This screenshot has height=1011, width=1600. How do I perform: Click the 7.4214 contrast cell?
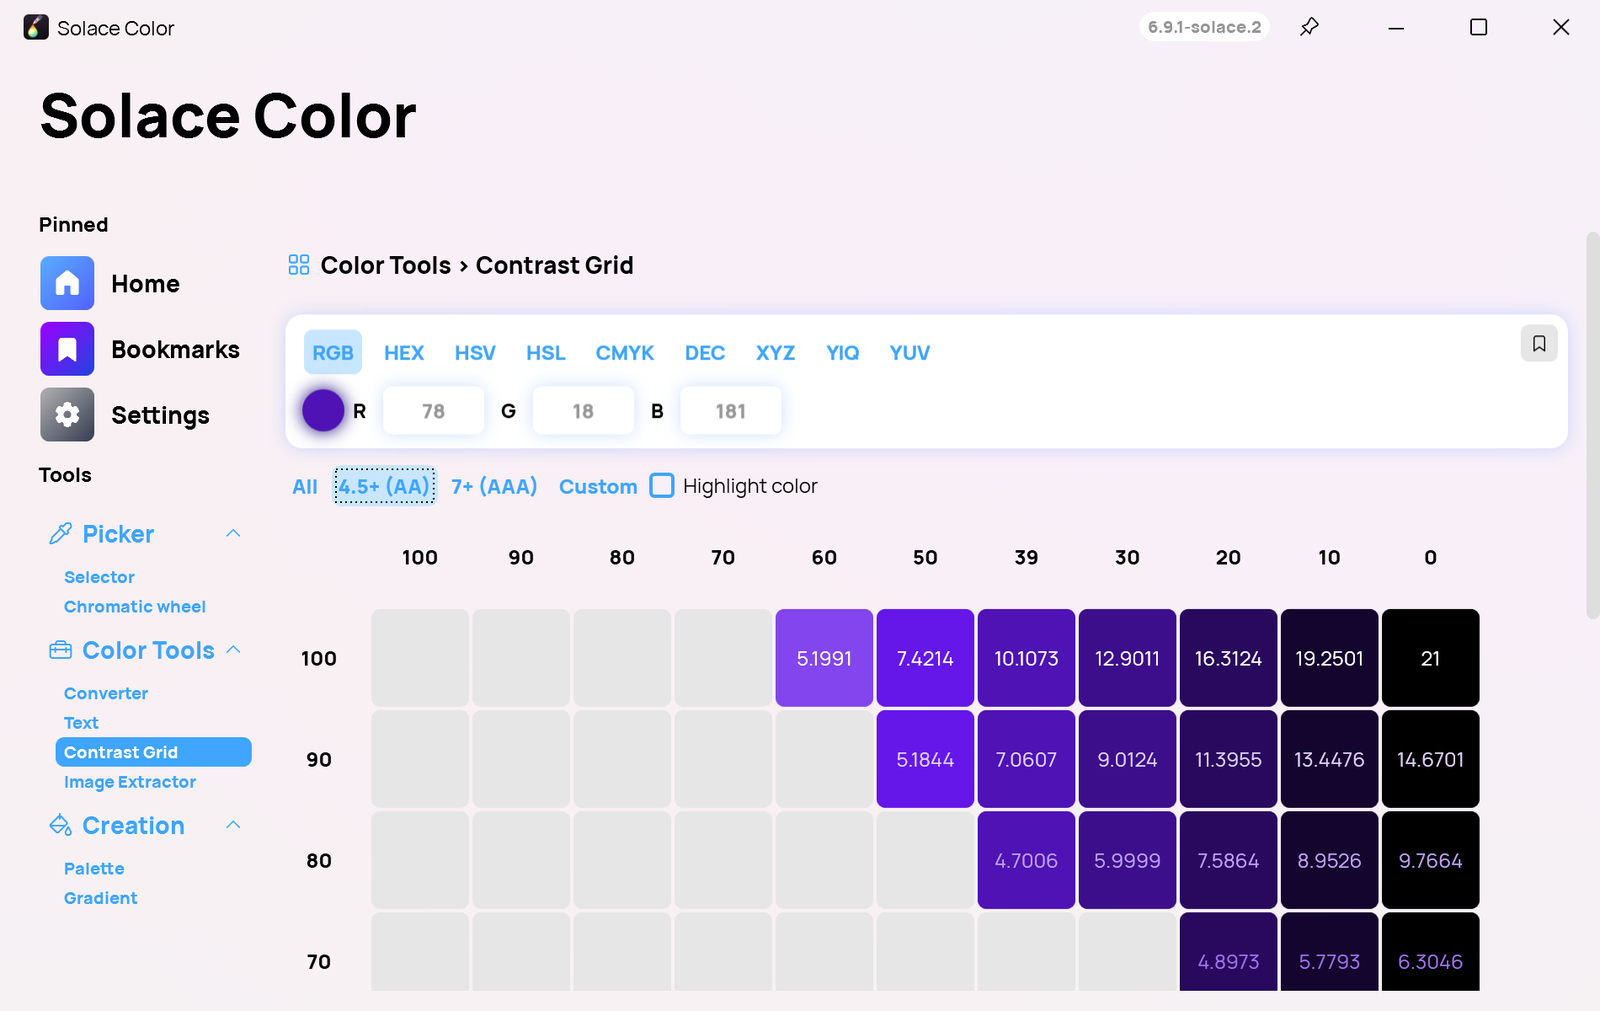925,658
